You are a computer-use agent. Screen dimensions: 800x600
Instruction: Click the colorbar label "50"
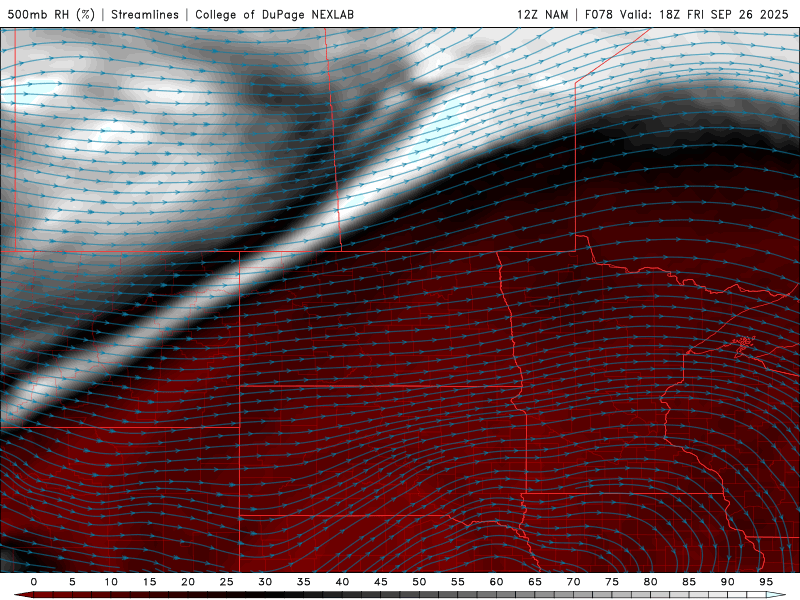pyautogui.click(x=419, y=582)
